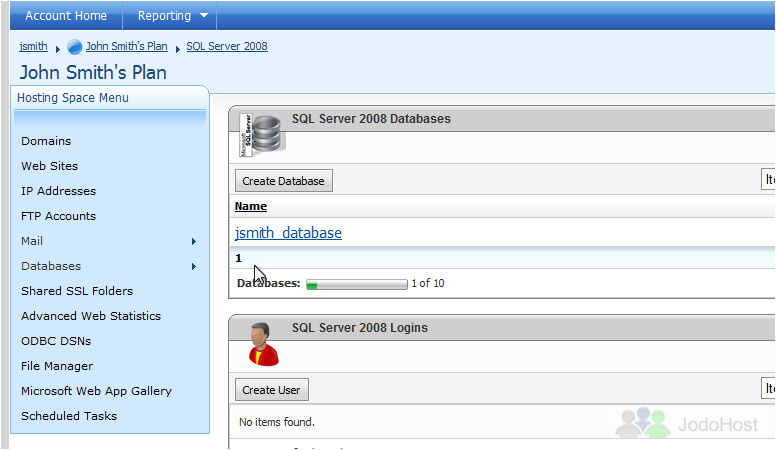Image resolution: width=776 pixels, height=450 pixels.
Task: Open Scheduled Tasks
Action: pyautogui.click(x=69, y=416)
